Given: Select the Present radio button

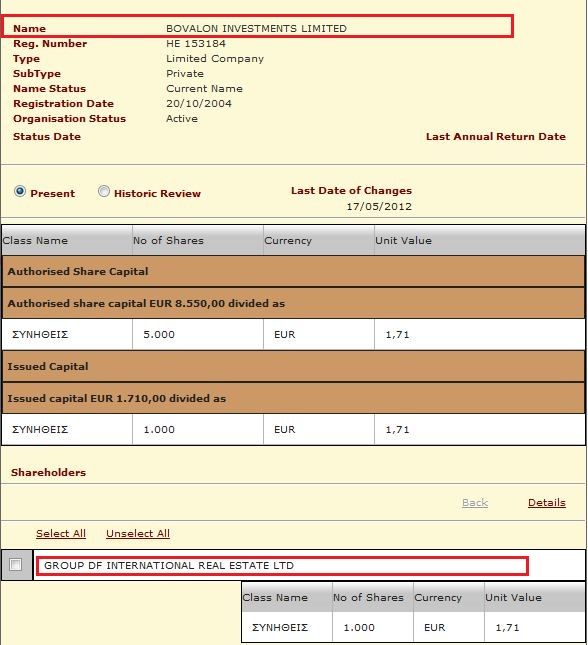Looking at the screenshot, I should click(20, 192).
